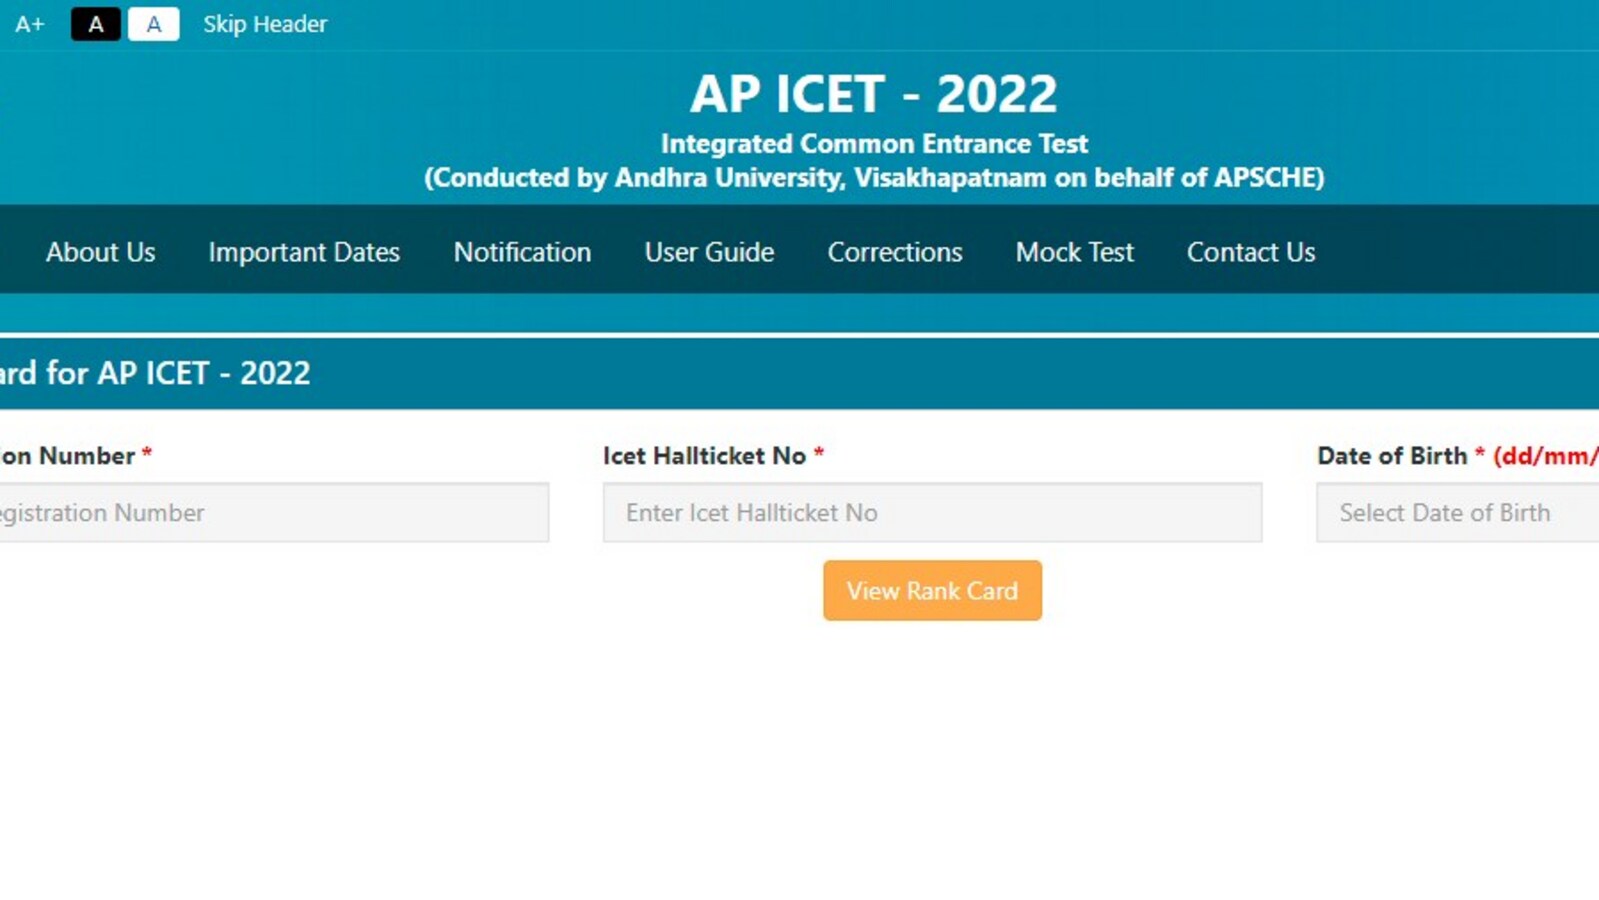Focus the Registration Number input field
This screenshot has height=900, width=1599.
coord(270,513)
